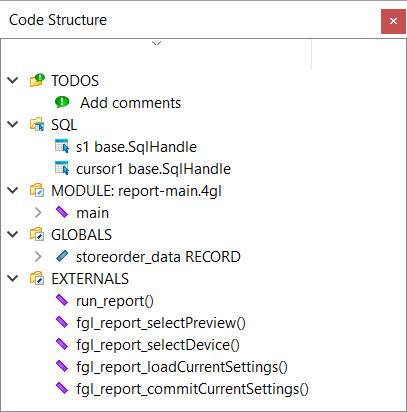Close the Code Structure panel
The width and height of the screenshot is (407, 412).
393,21
